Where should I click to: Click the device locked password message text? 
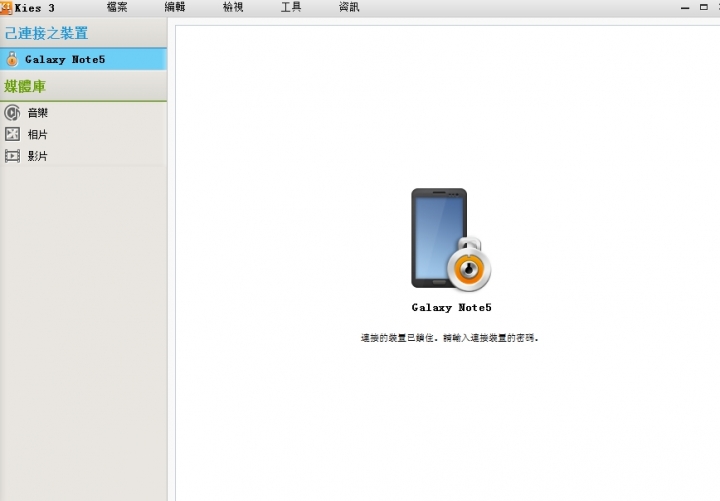pyautogui.click(x=449, y=338)
